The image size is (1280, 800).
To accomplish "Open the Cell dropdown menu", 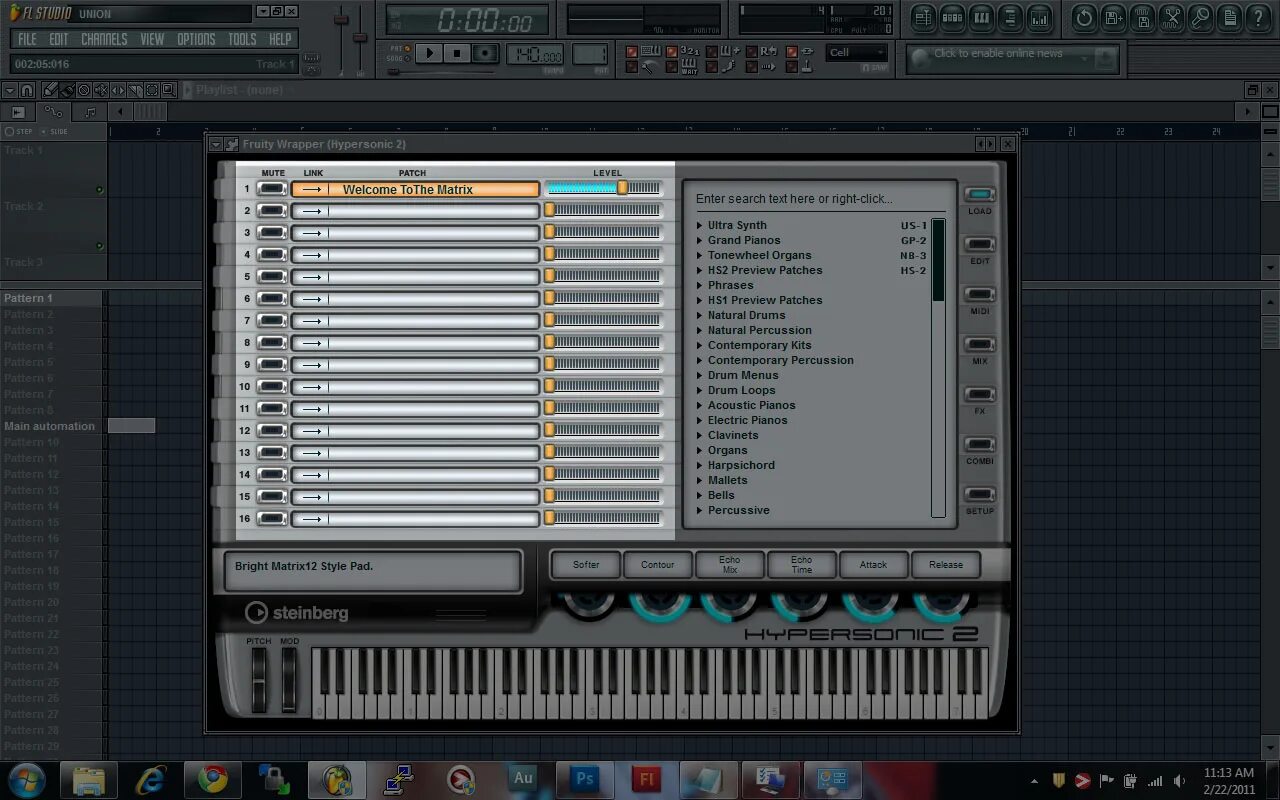I will coord(858,52).
